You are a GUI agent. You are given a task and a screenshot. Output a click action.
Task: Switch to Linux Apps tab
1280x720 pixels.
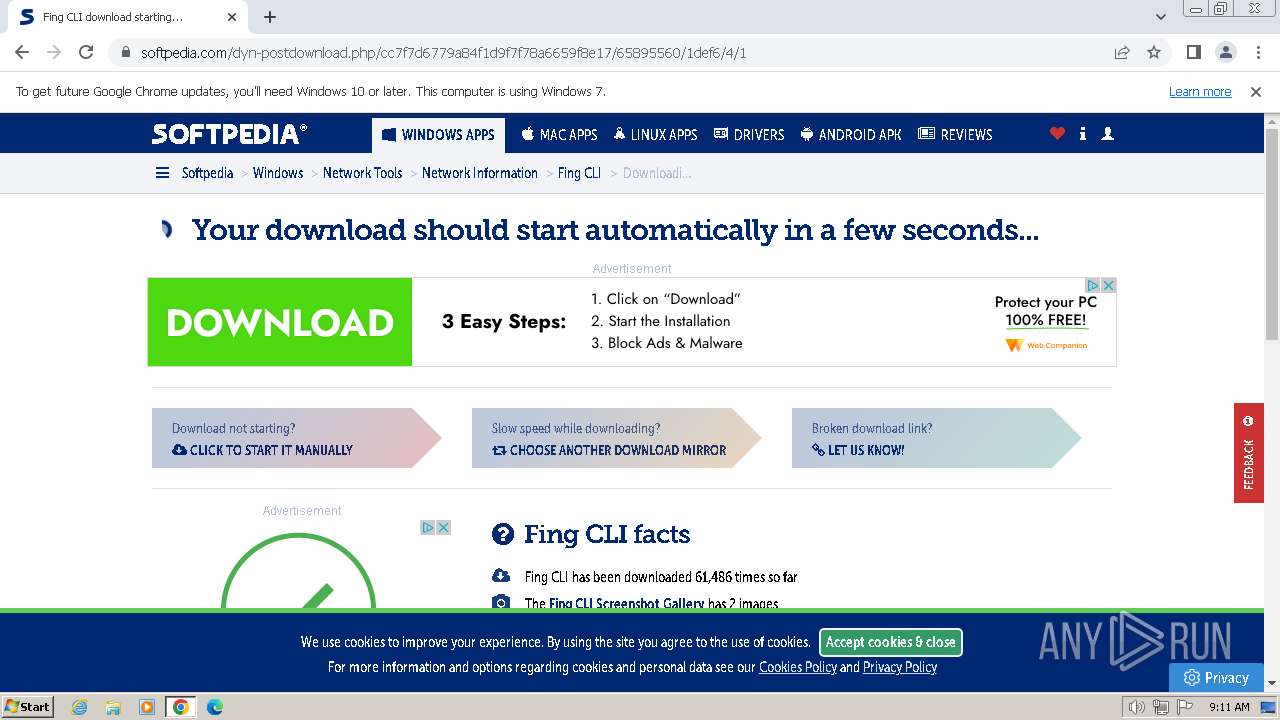point(655,134)
